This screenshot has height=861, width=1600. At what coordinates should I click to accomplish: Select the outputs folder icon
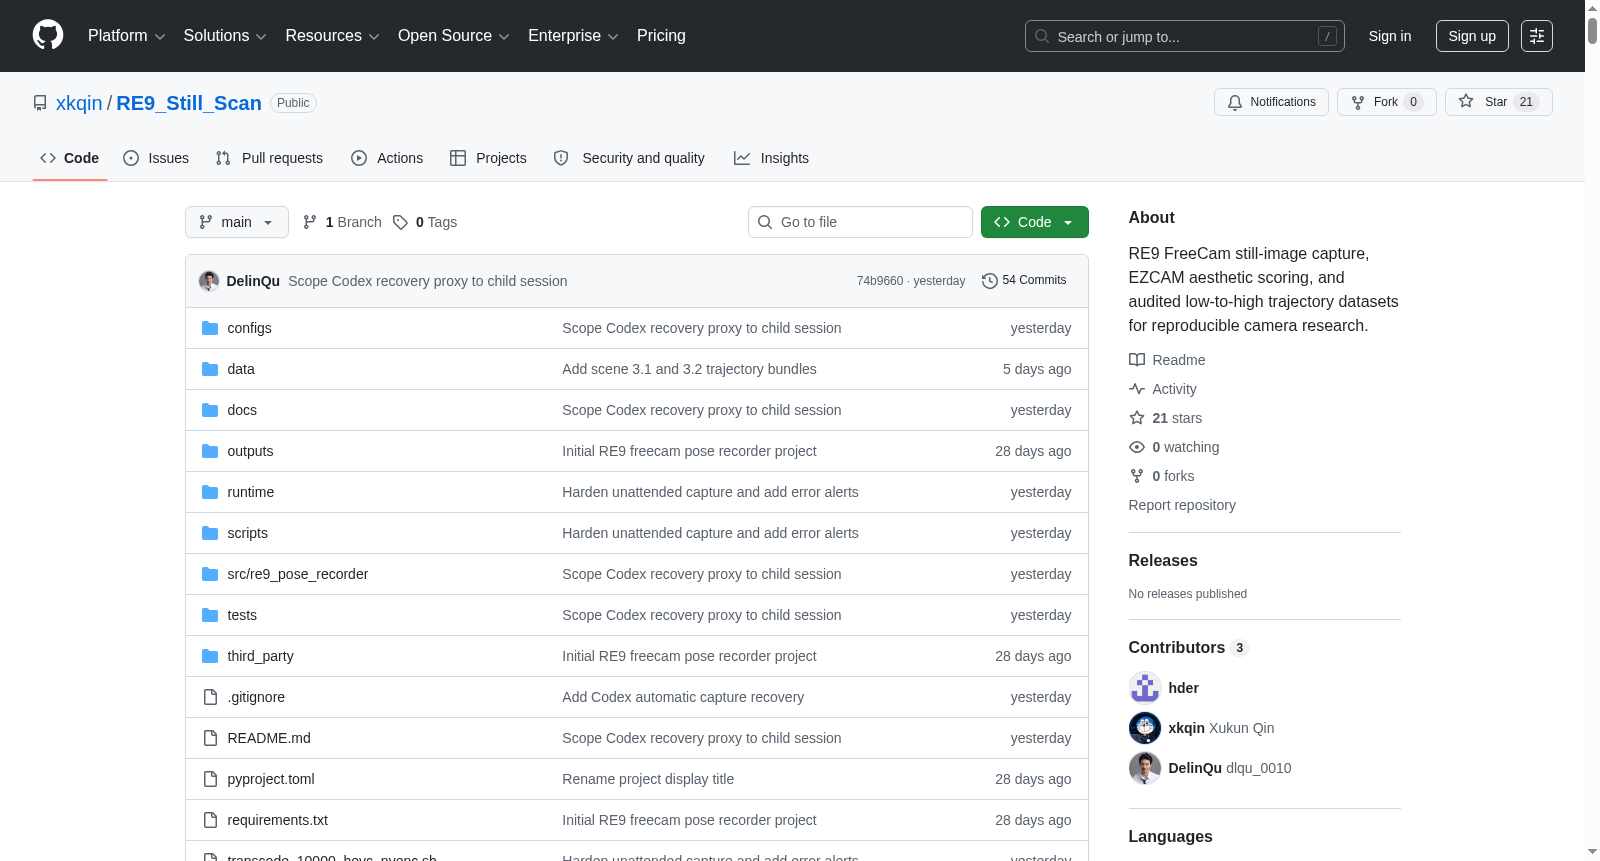point(210,451)
